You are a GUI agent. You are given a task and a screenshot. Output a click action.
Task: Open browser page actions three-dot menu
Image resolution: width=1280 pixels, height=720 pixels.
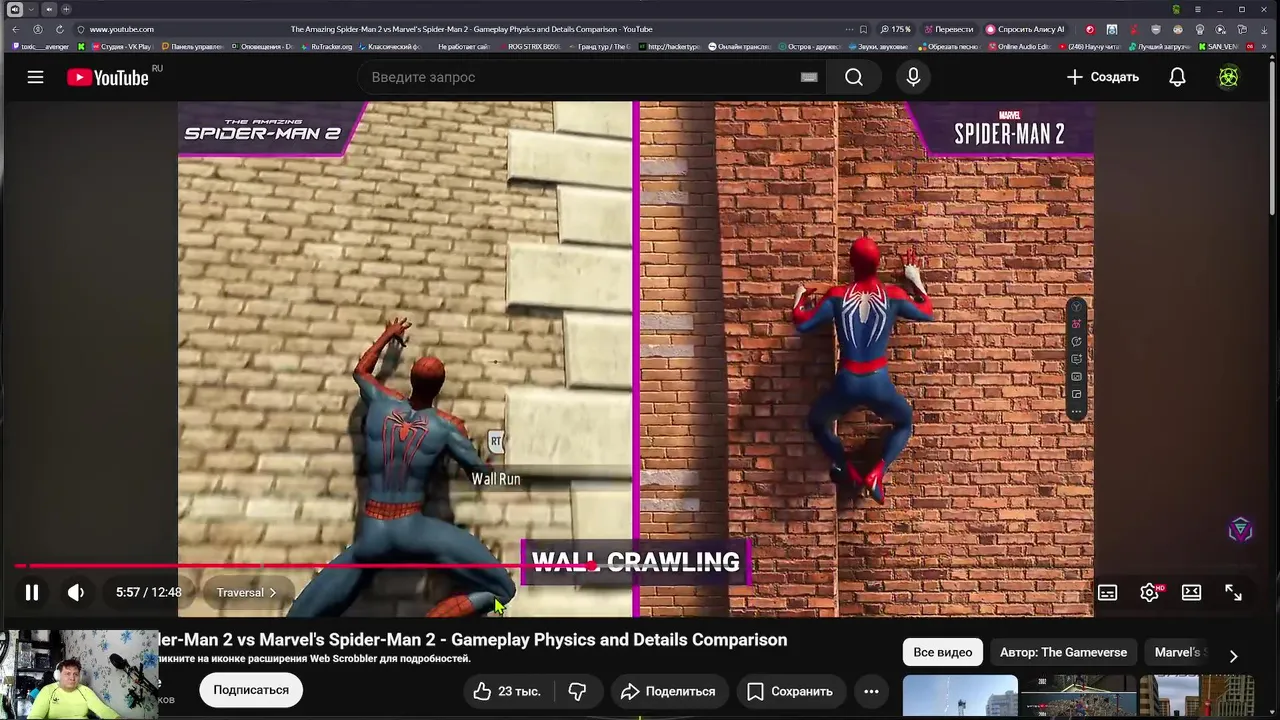pyautogui.click(x=849, y=29)
